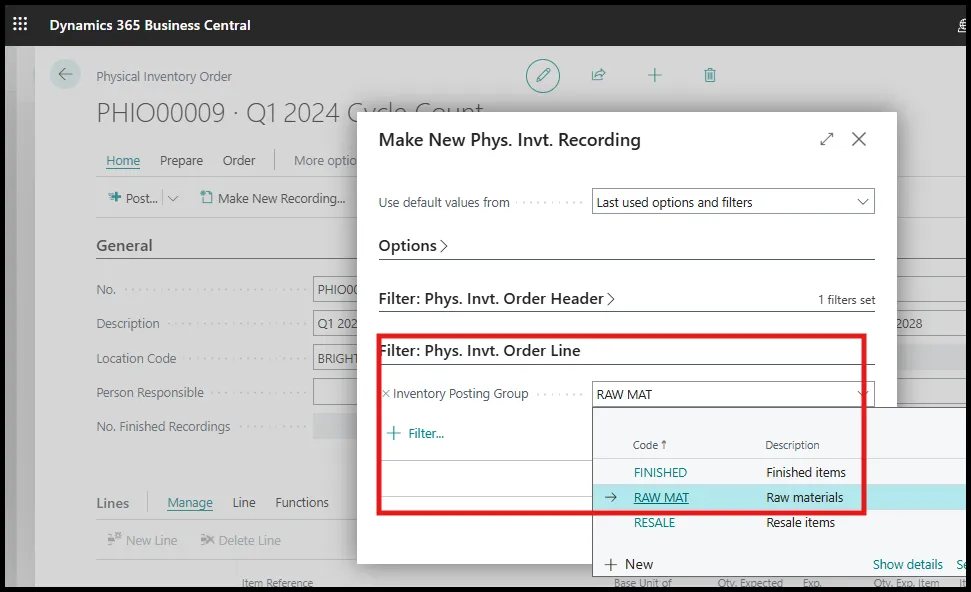Open the Post split-button dropdown arrow
This screenshot has height=592, width=971.
tap(173, 198)
